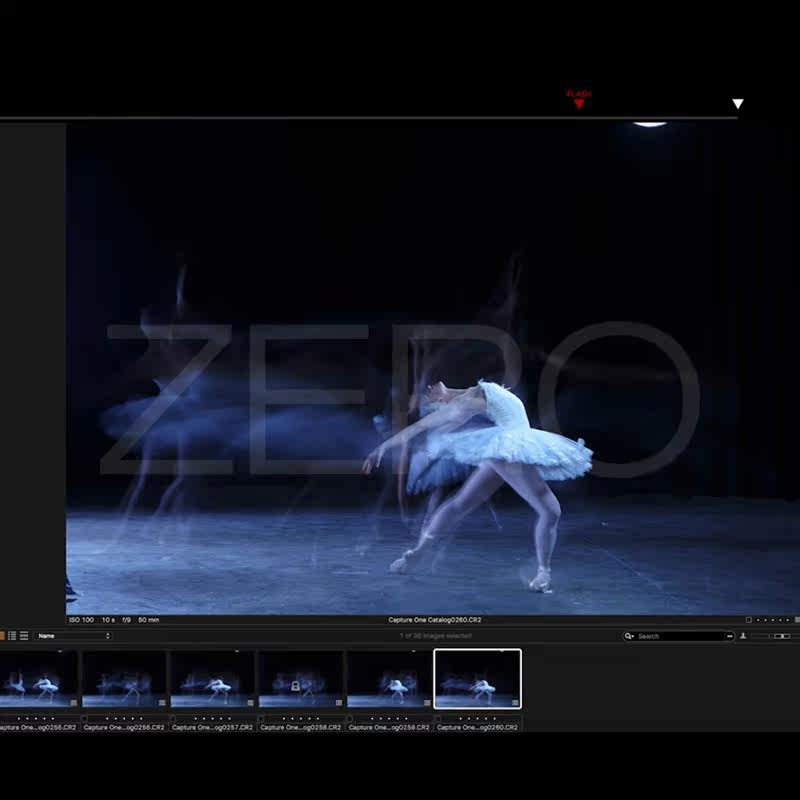Select the Capture One 0259.CR2 thumbnail

389,680
